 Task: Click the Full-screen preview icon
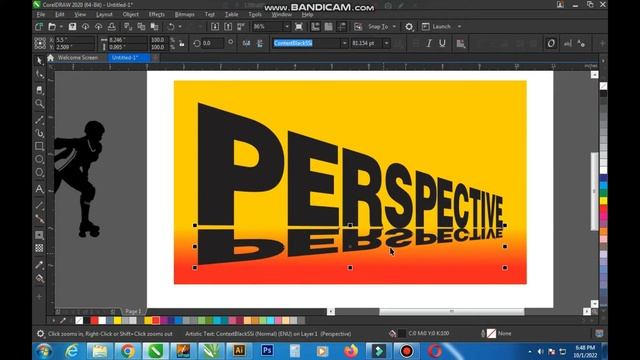[x=299, y=27]
